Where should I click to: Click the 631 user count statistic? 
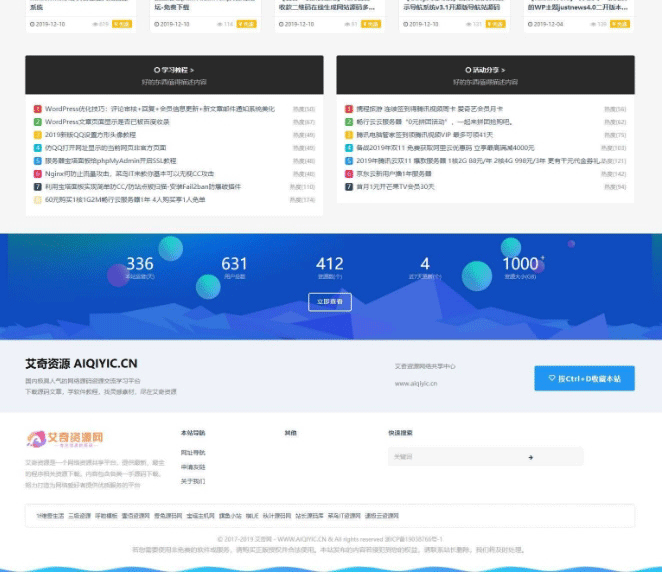pyautogui.click(x=234, y=264)
